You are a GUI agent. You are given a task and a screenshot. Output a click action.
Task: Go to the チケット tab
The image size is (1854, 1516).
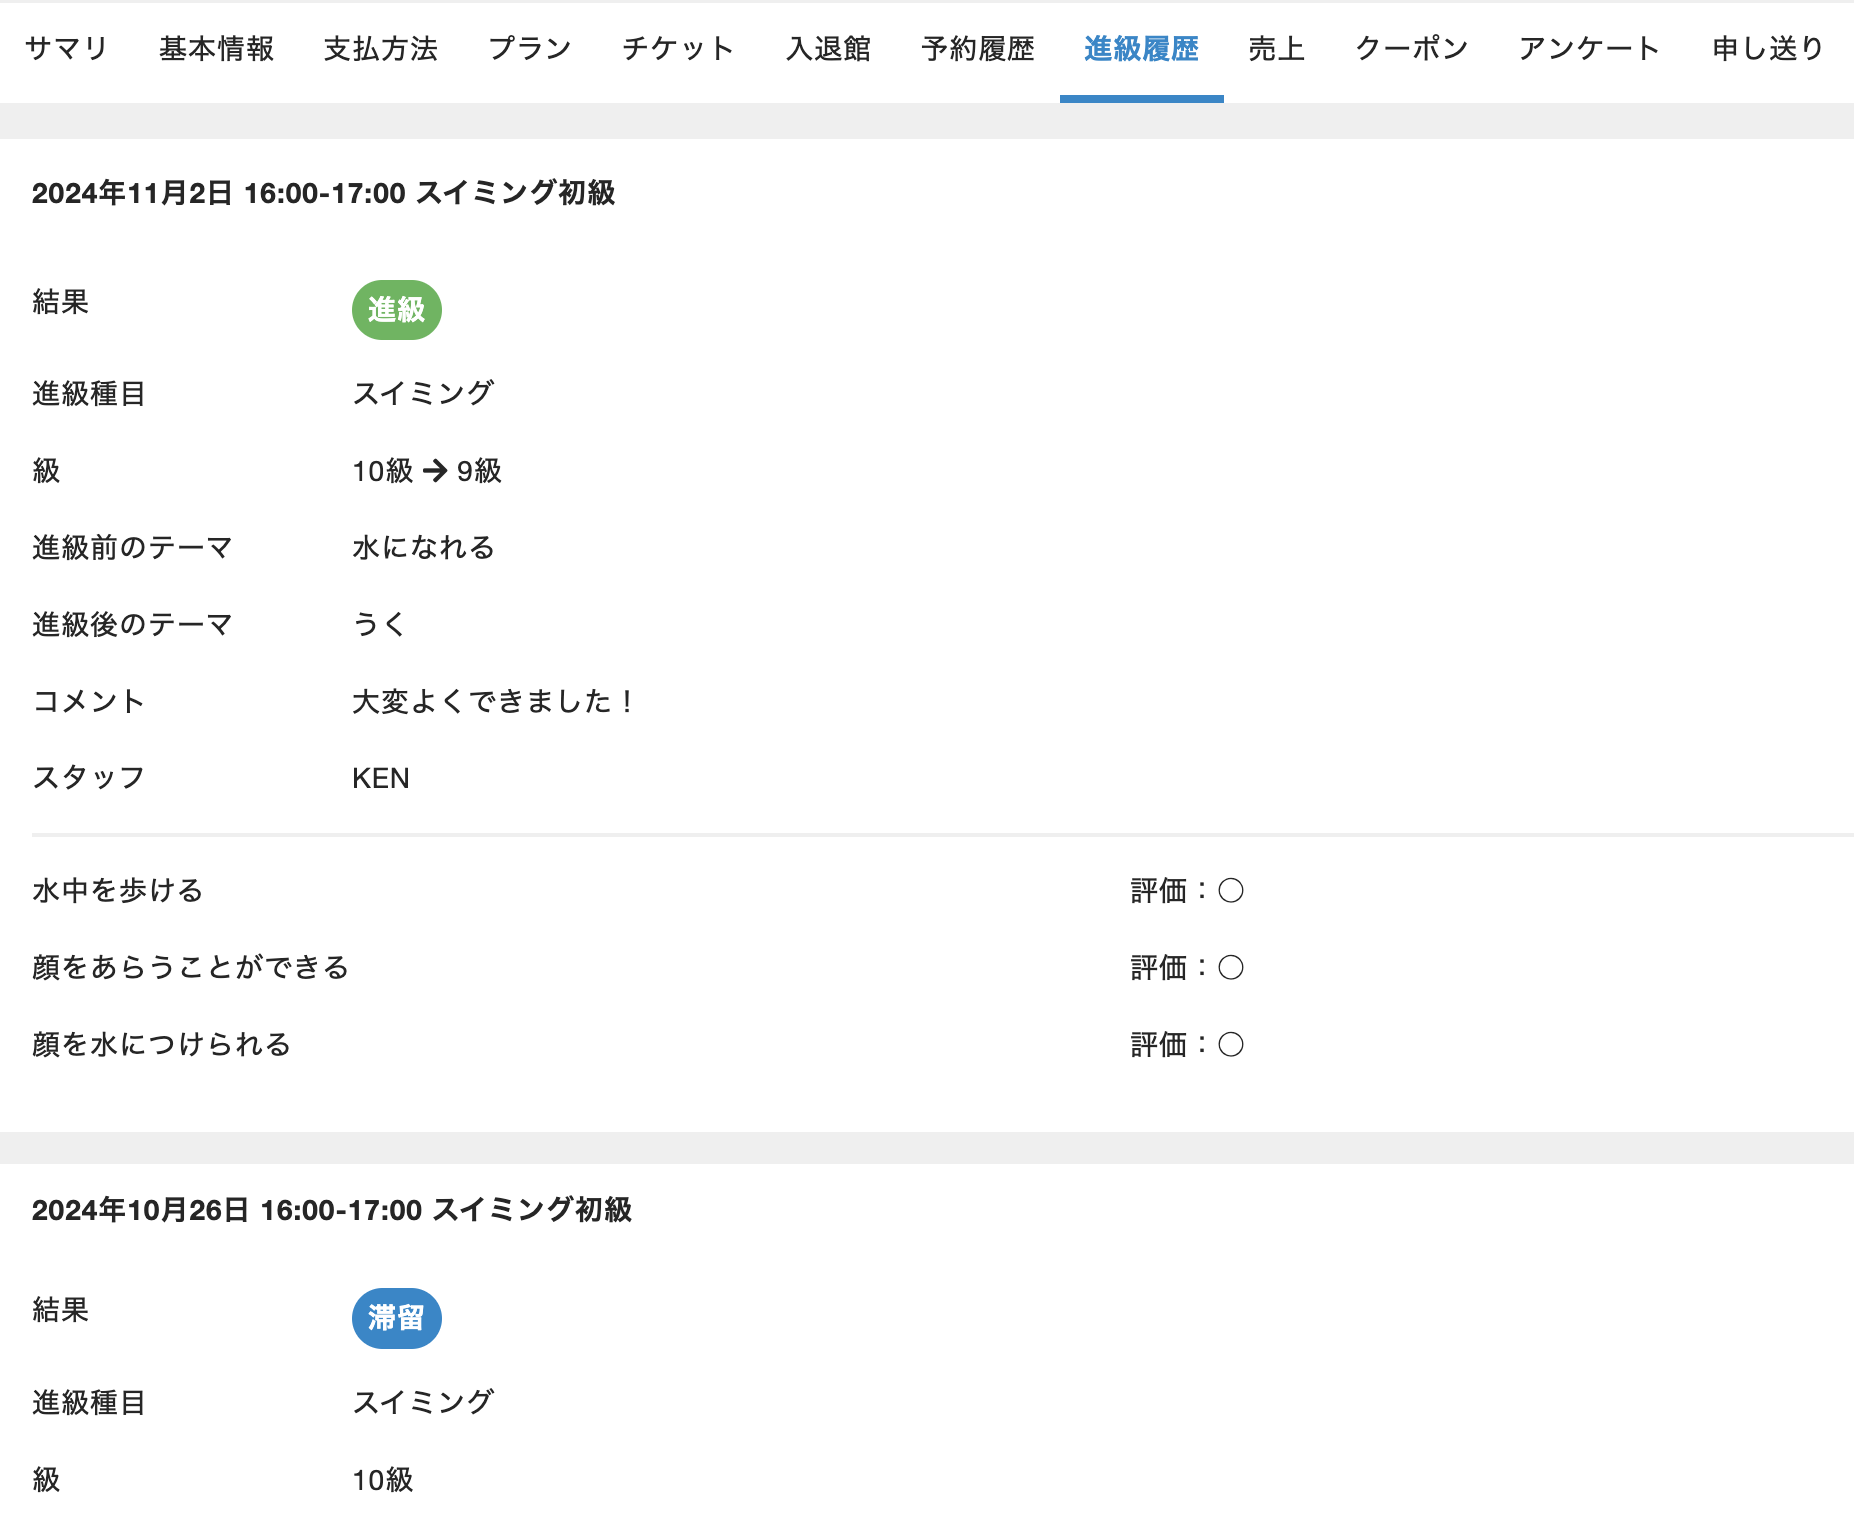click(678, 49)
